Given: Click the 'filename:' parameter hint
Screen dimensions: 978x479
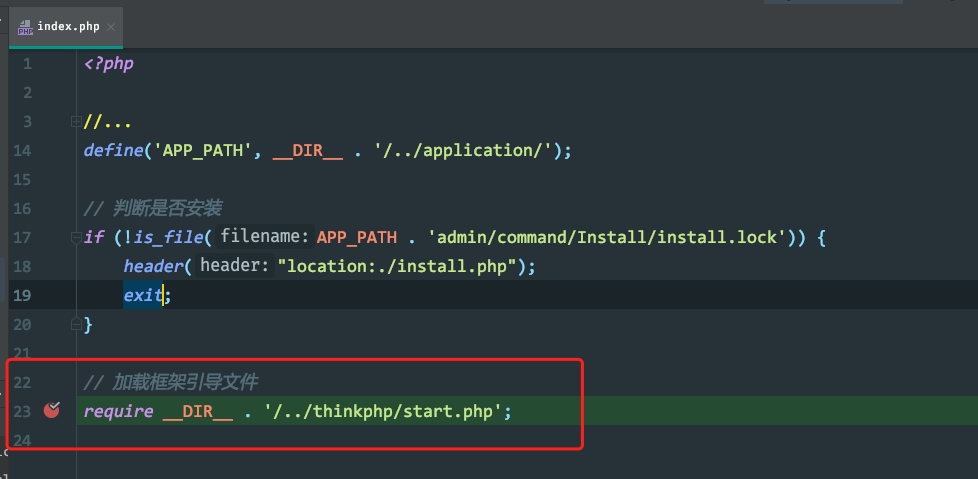Looking at the screenshot, I should pyautogui.click(x=265, y=237).
